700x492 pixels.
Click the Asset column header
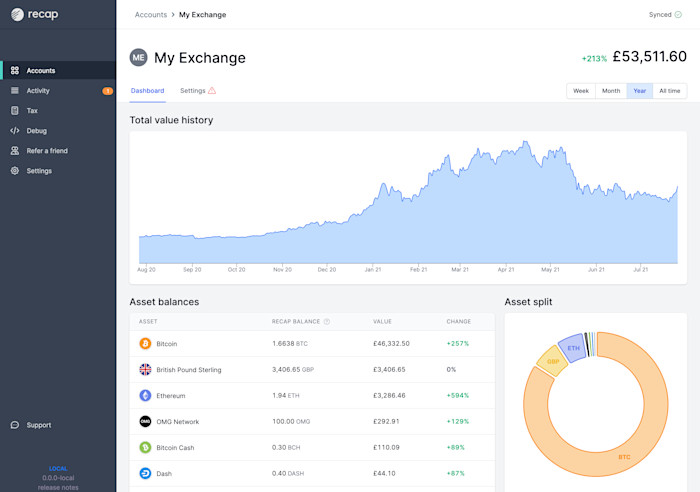pos(148,321)
